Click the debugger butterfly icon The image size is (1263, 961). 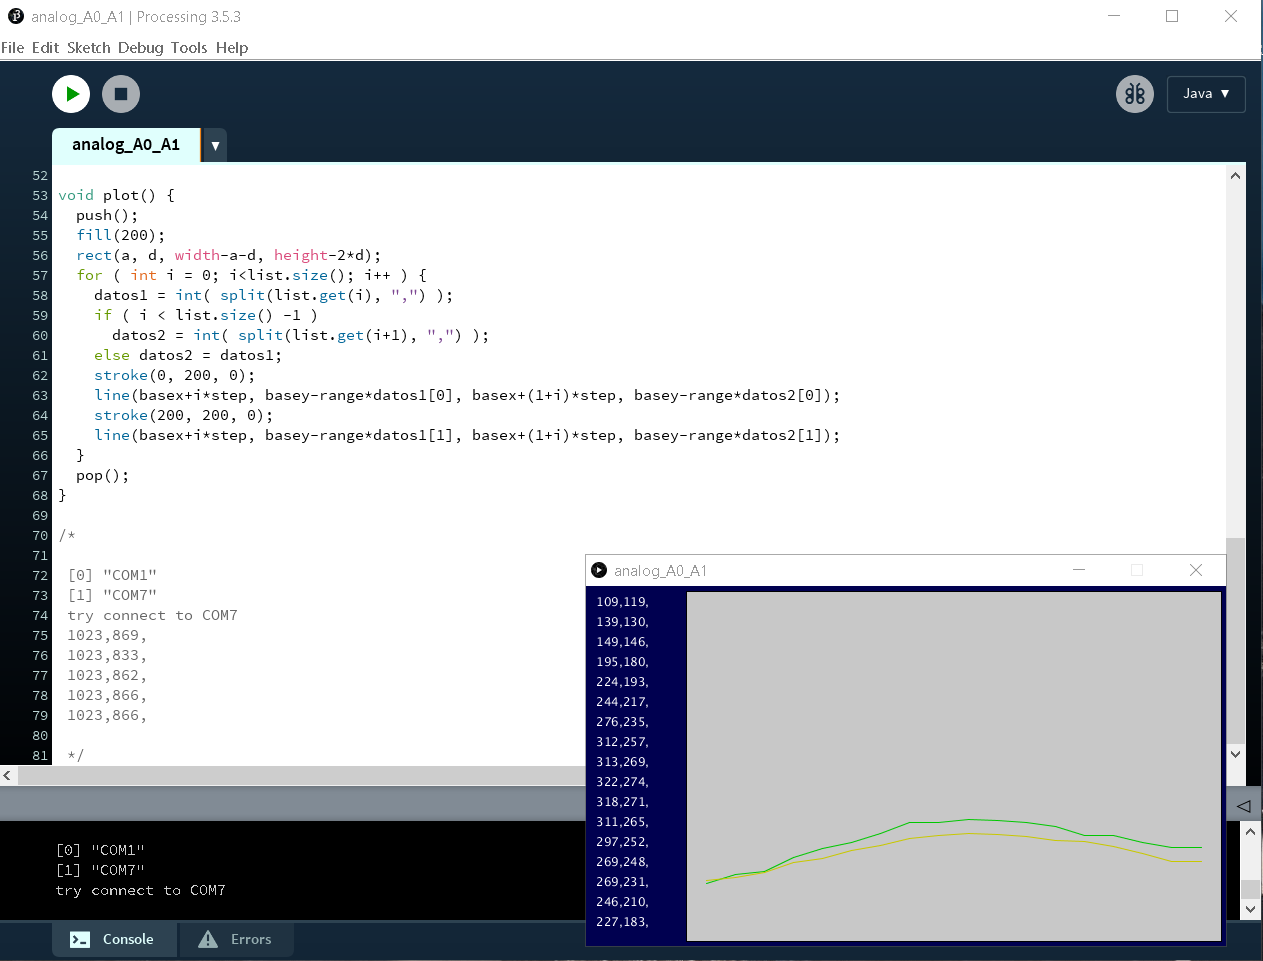(1134, 94)
